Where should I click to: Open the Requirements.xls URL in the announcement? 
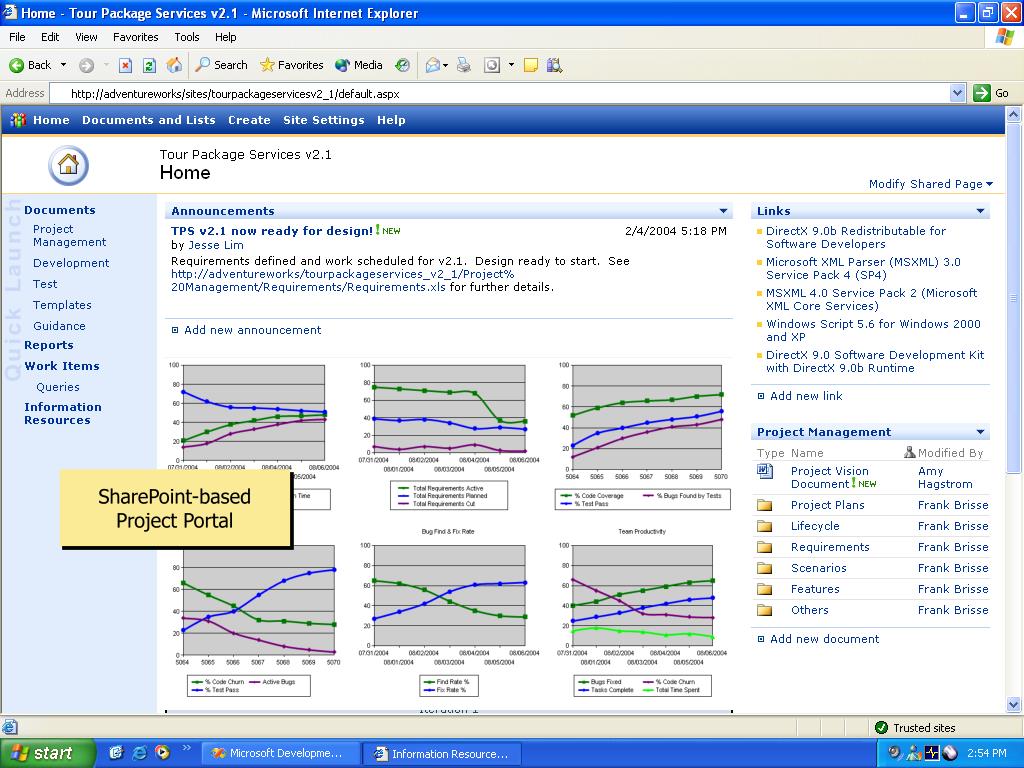[342, 281]
